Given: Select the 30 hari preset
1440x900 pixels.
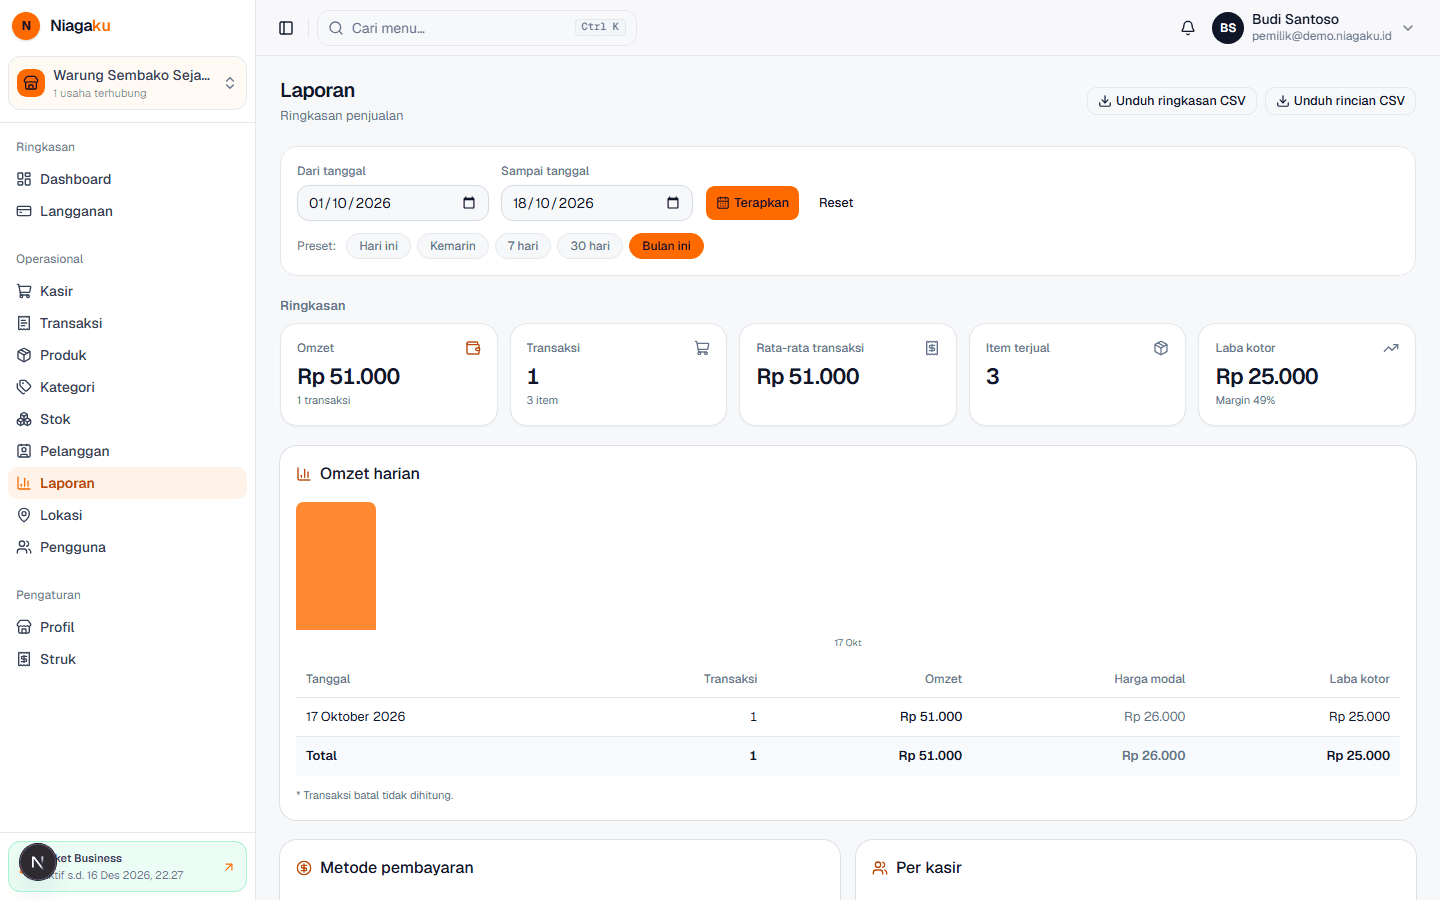Looking at the screenshot, I should (590, 246).
